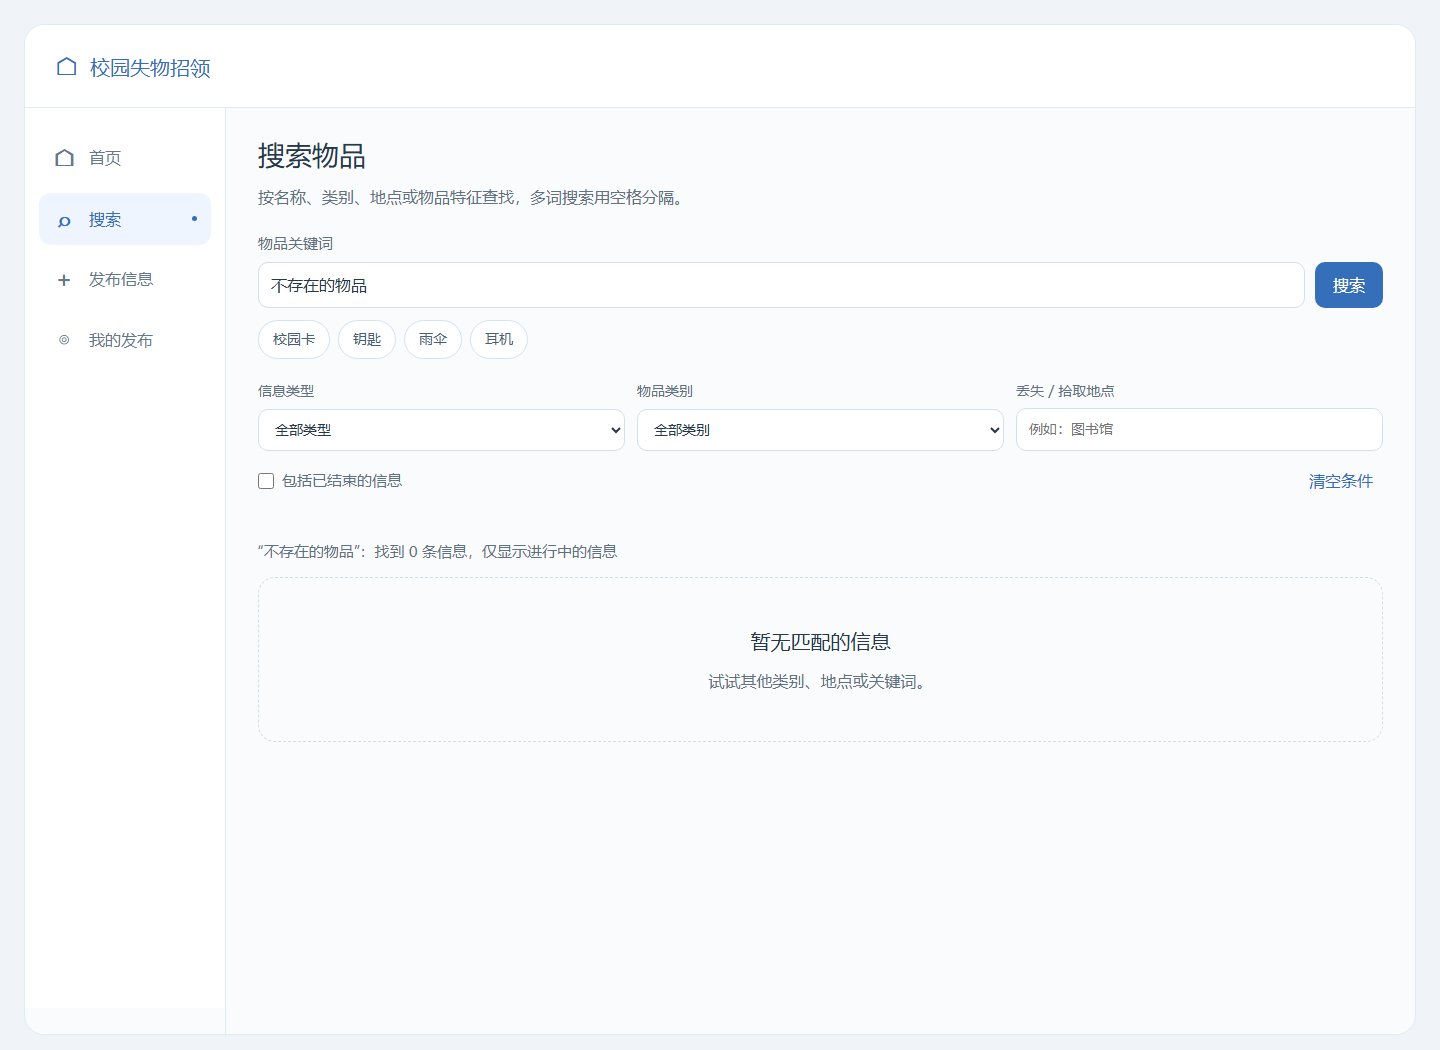1440x1050 pixels.
Task: Click the 丢失 / 拾取地点 location input
Action: [x=1199, y=429]
